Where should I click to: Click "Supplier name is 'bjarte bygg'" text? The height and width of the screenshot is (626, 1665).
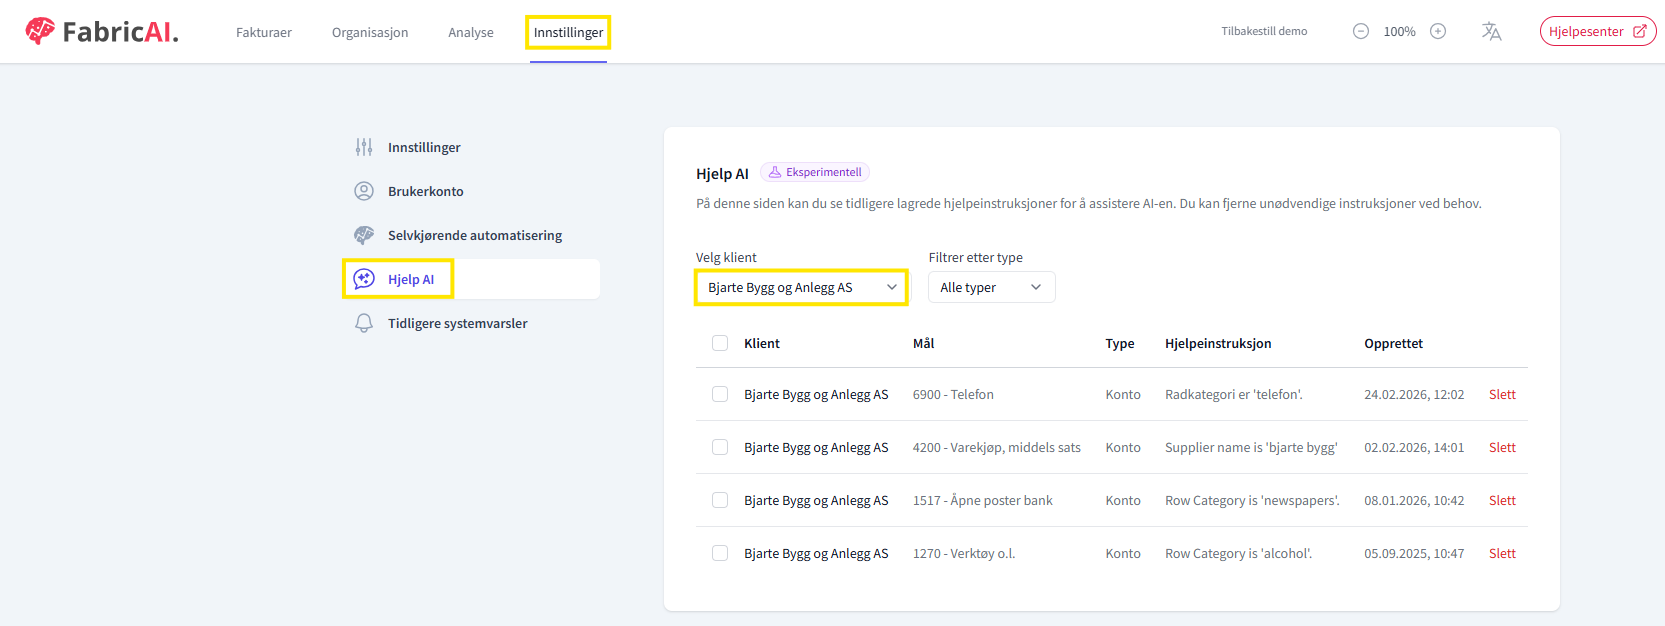click(x=1251, y=447)
